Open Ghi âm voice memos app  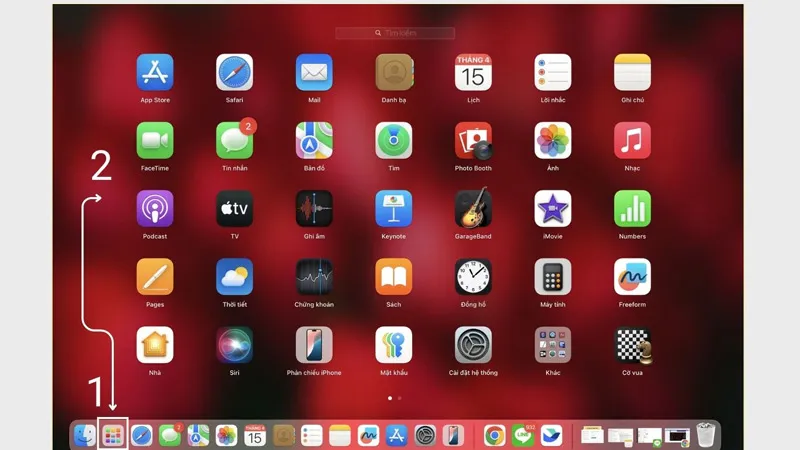tap(314, 209)
